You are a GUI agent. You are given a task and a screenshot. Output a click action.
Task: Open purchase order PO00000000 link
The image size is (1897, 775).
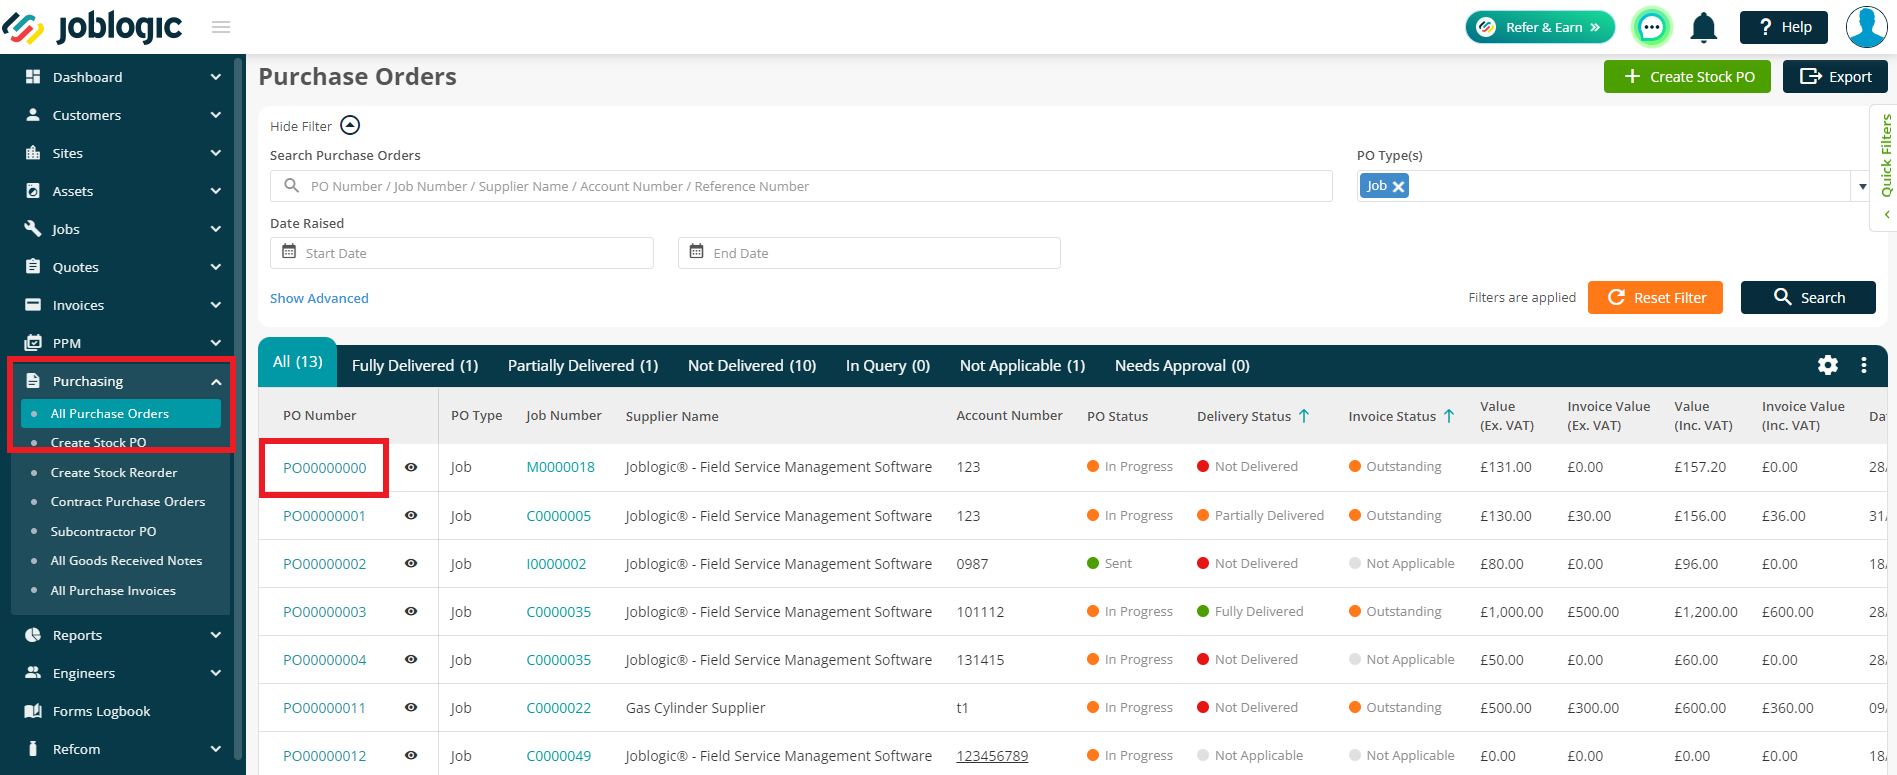pyautogui.click(x=324, y=468)
